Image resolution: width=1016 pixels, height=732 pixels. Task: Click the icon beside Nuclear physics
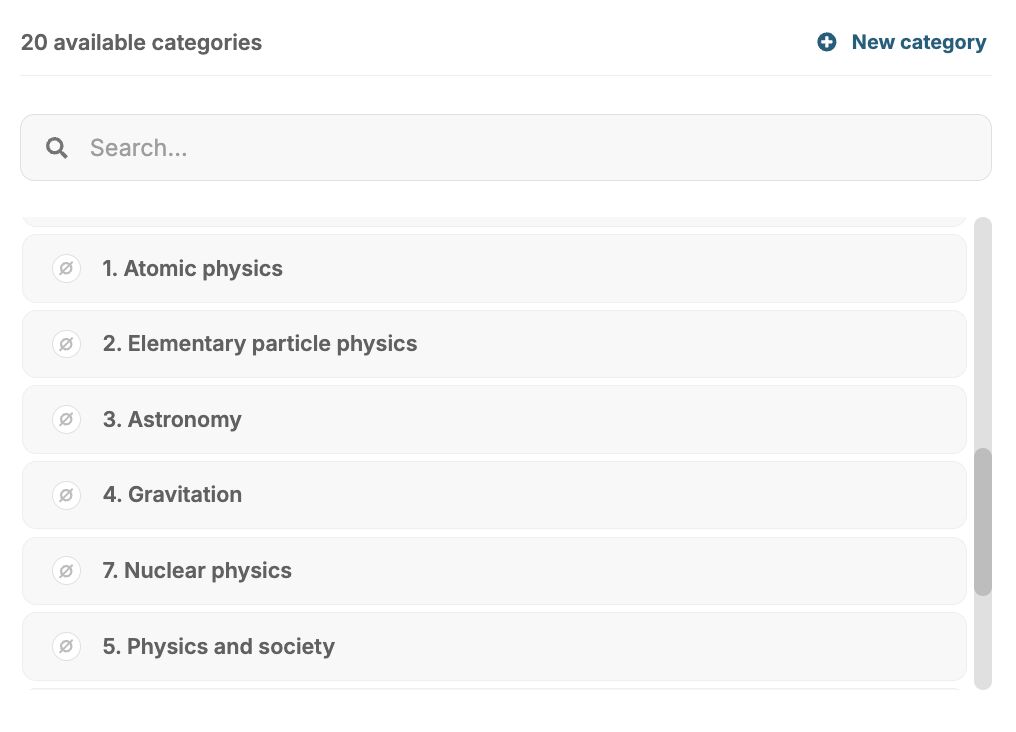[66, 571]
